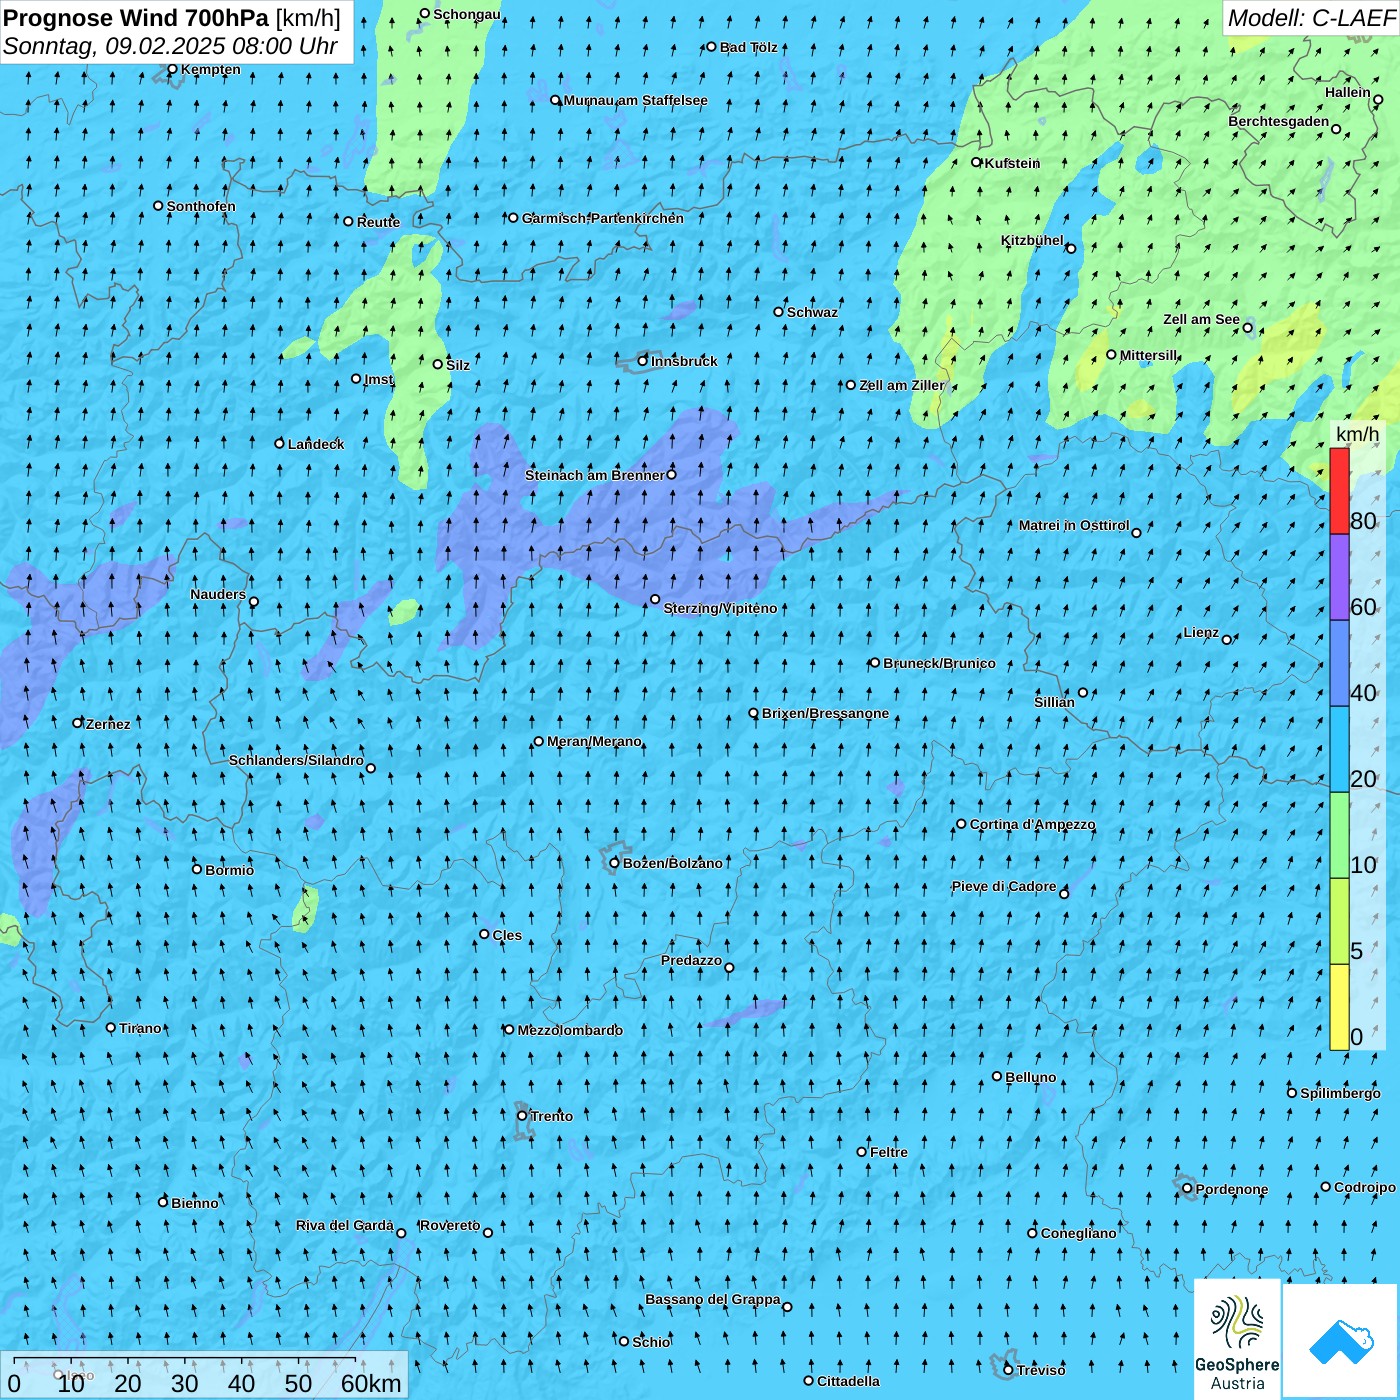Click the 'km/h' legend heading
This screenshot has width=1400, height=1400.
[x=1357, y=434]
